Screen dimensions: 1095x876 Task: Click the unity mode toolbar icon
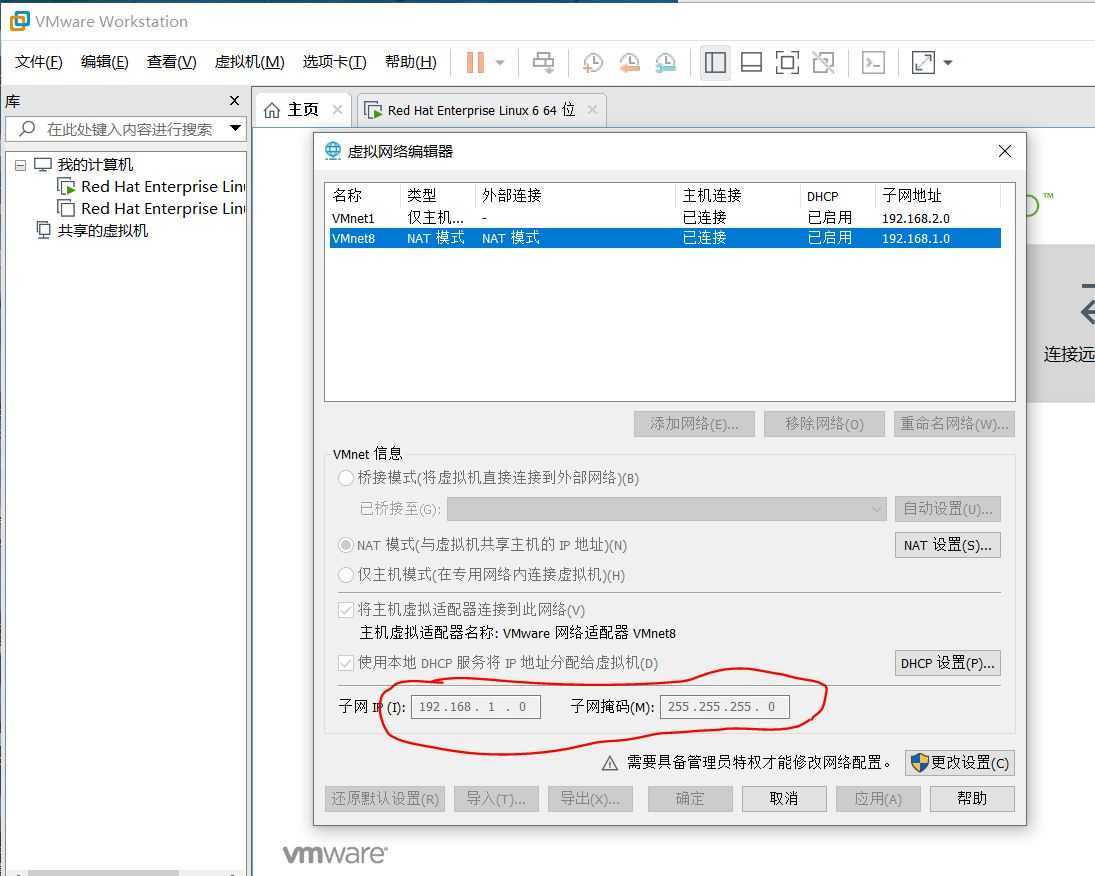pyautogui.click(x=824, y=62)
